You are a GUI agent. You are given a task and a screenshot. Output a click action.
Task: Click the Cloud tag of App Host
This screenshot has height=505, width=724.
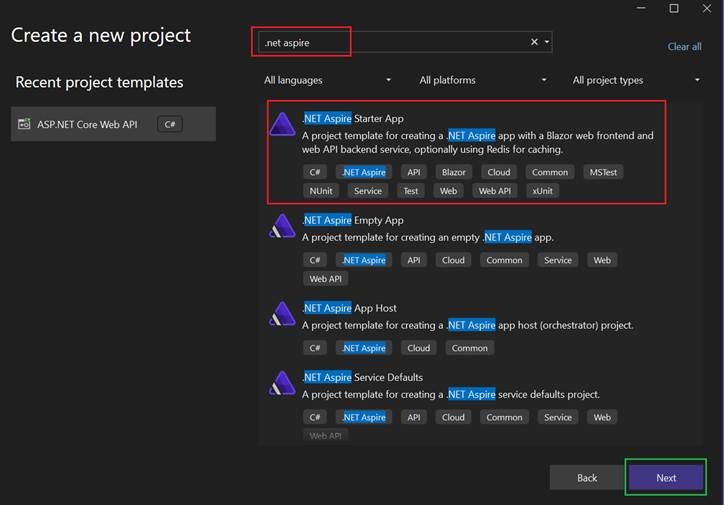tap(418, 348)
